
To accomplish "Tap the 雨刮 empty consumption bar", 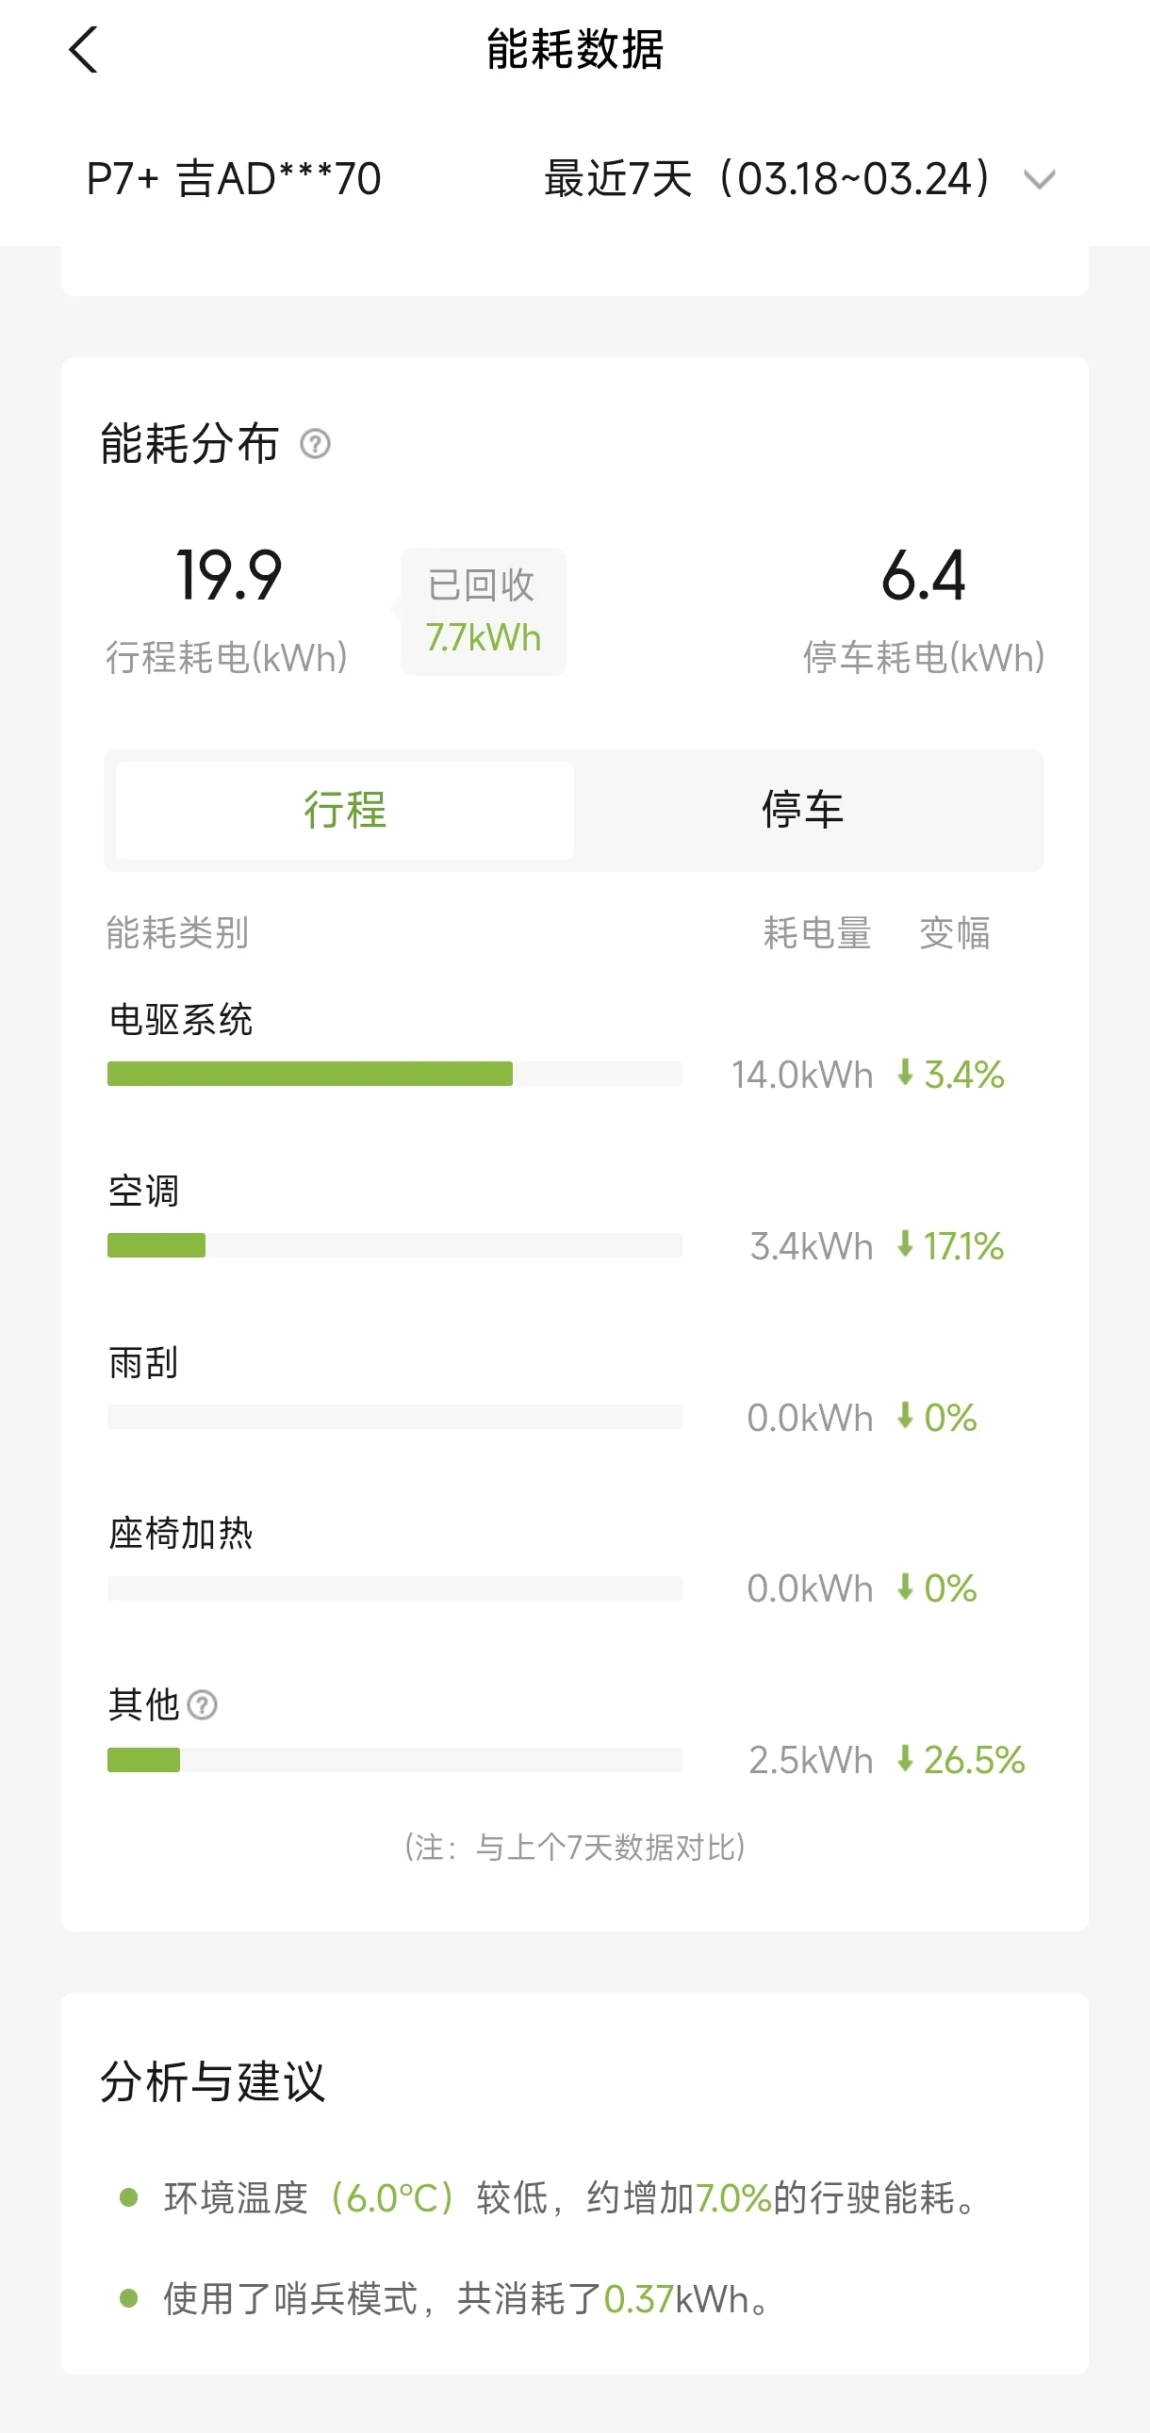I will [x=394, y=1417].
